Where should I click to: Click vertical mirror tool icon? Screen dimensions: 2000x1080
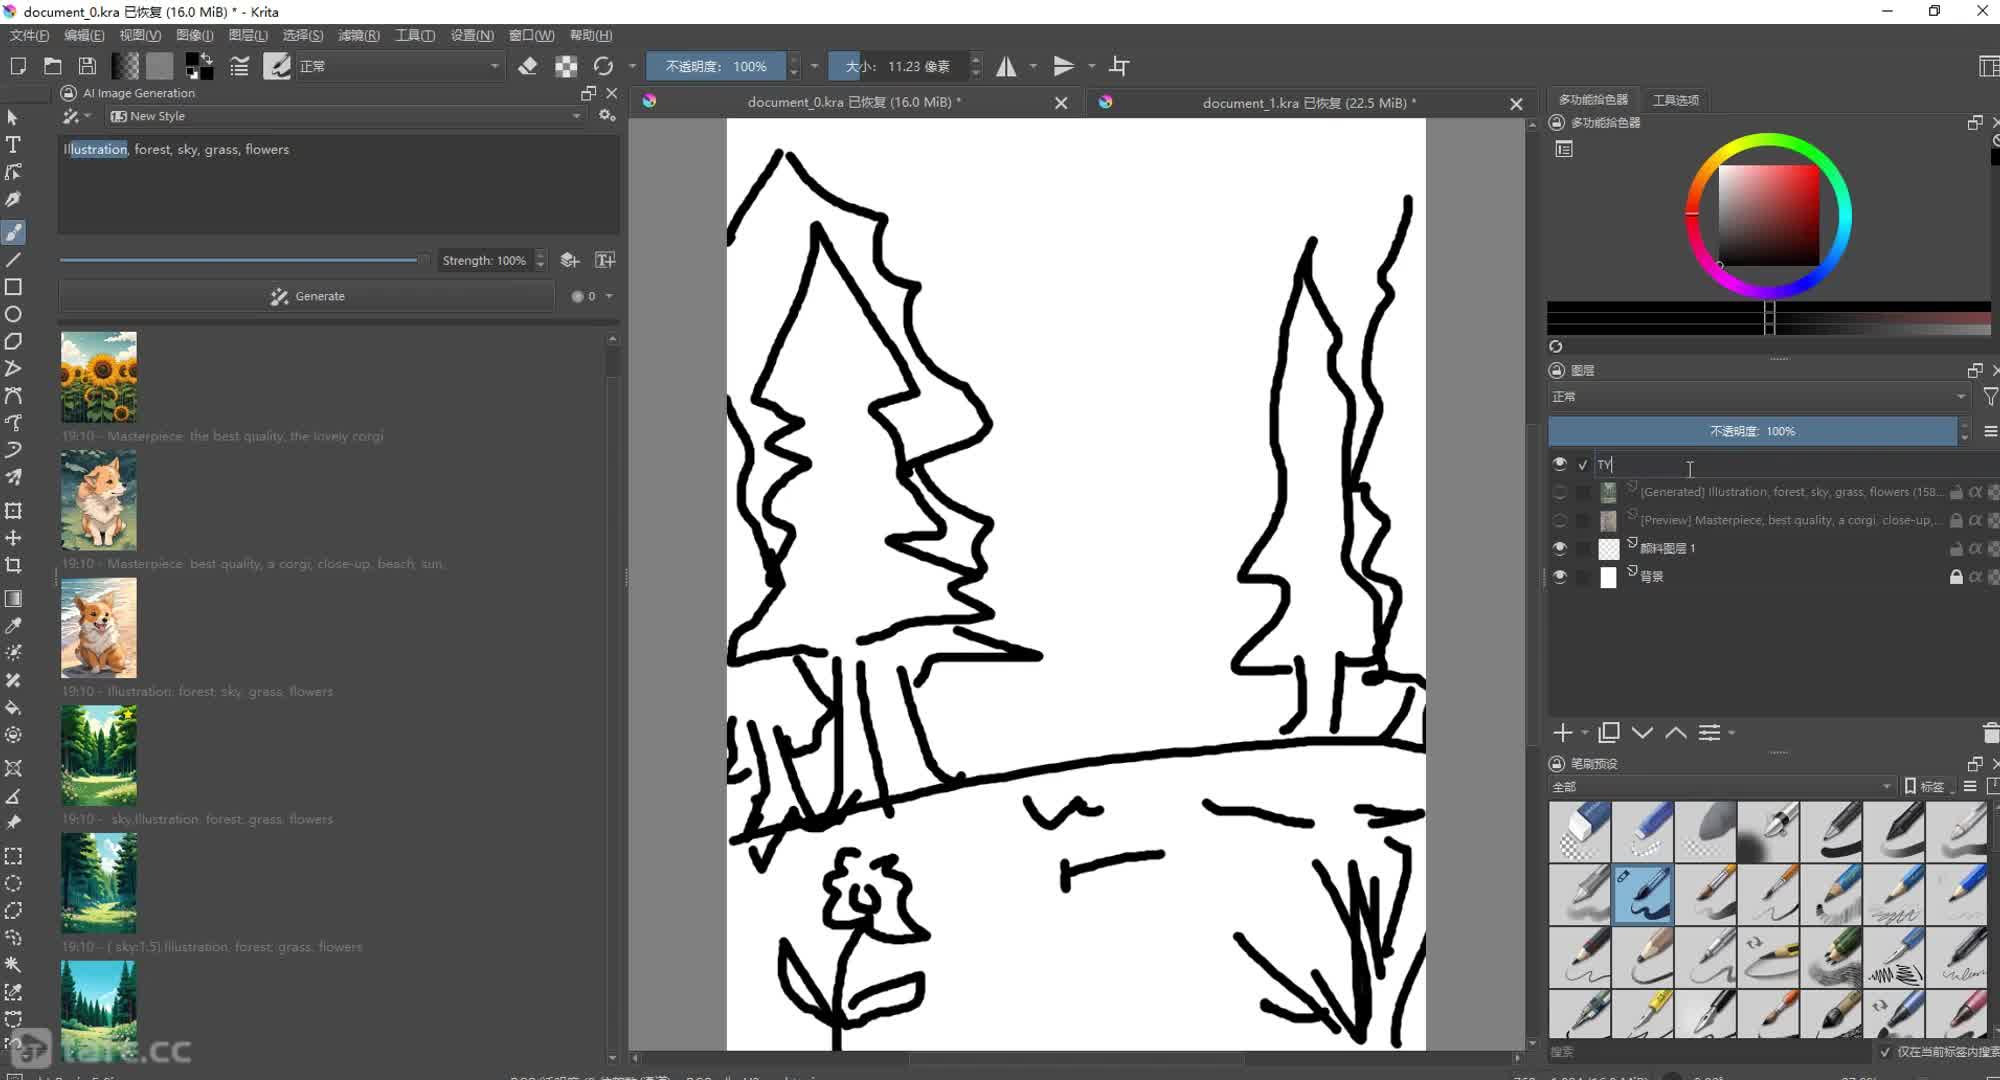coord(1064,66)
